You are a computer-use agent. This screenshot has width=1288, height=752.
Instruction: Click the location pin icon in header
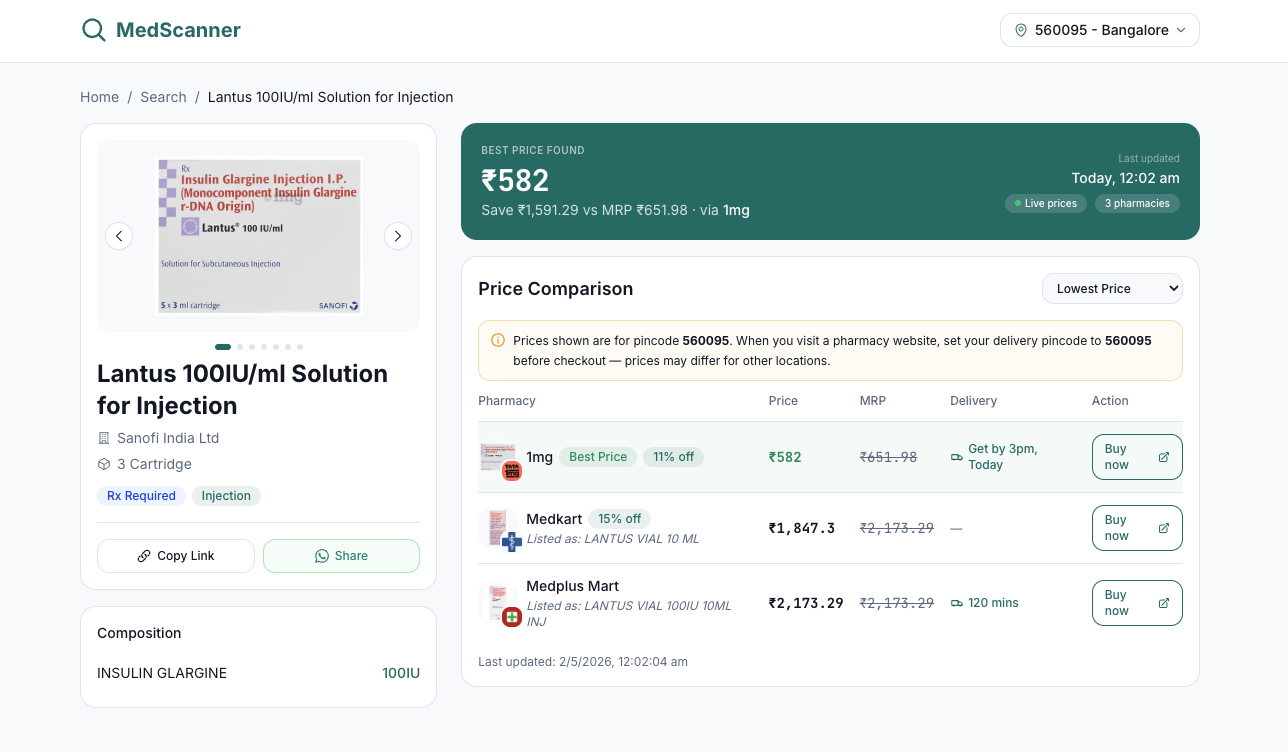(1021, 30)
